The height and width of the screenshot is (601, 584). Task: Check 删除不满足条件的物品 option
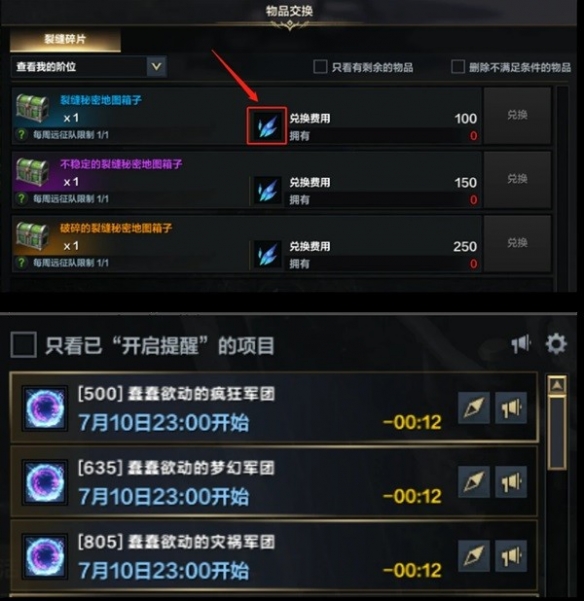click(458, 66)
